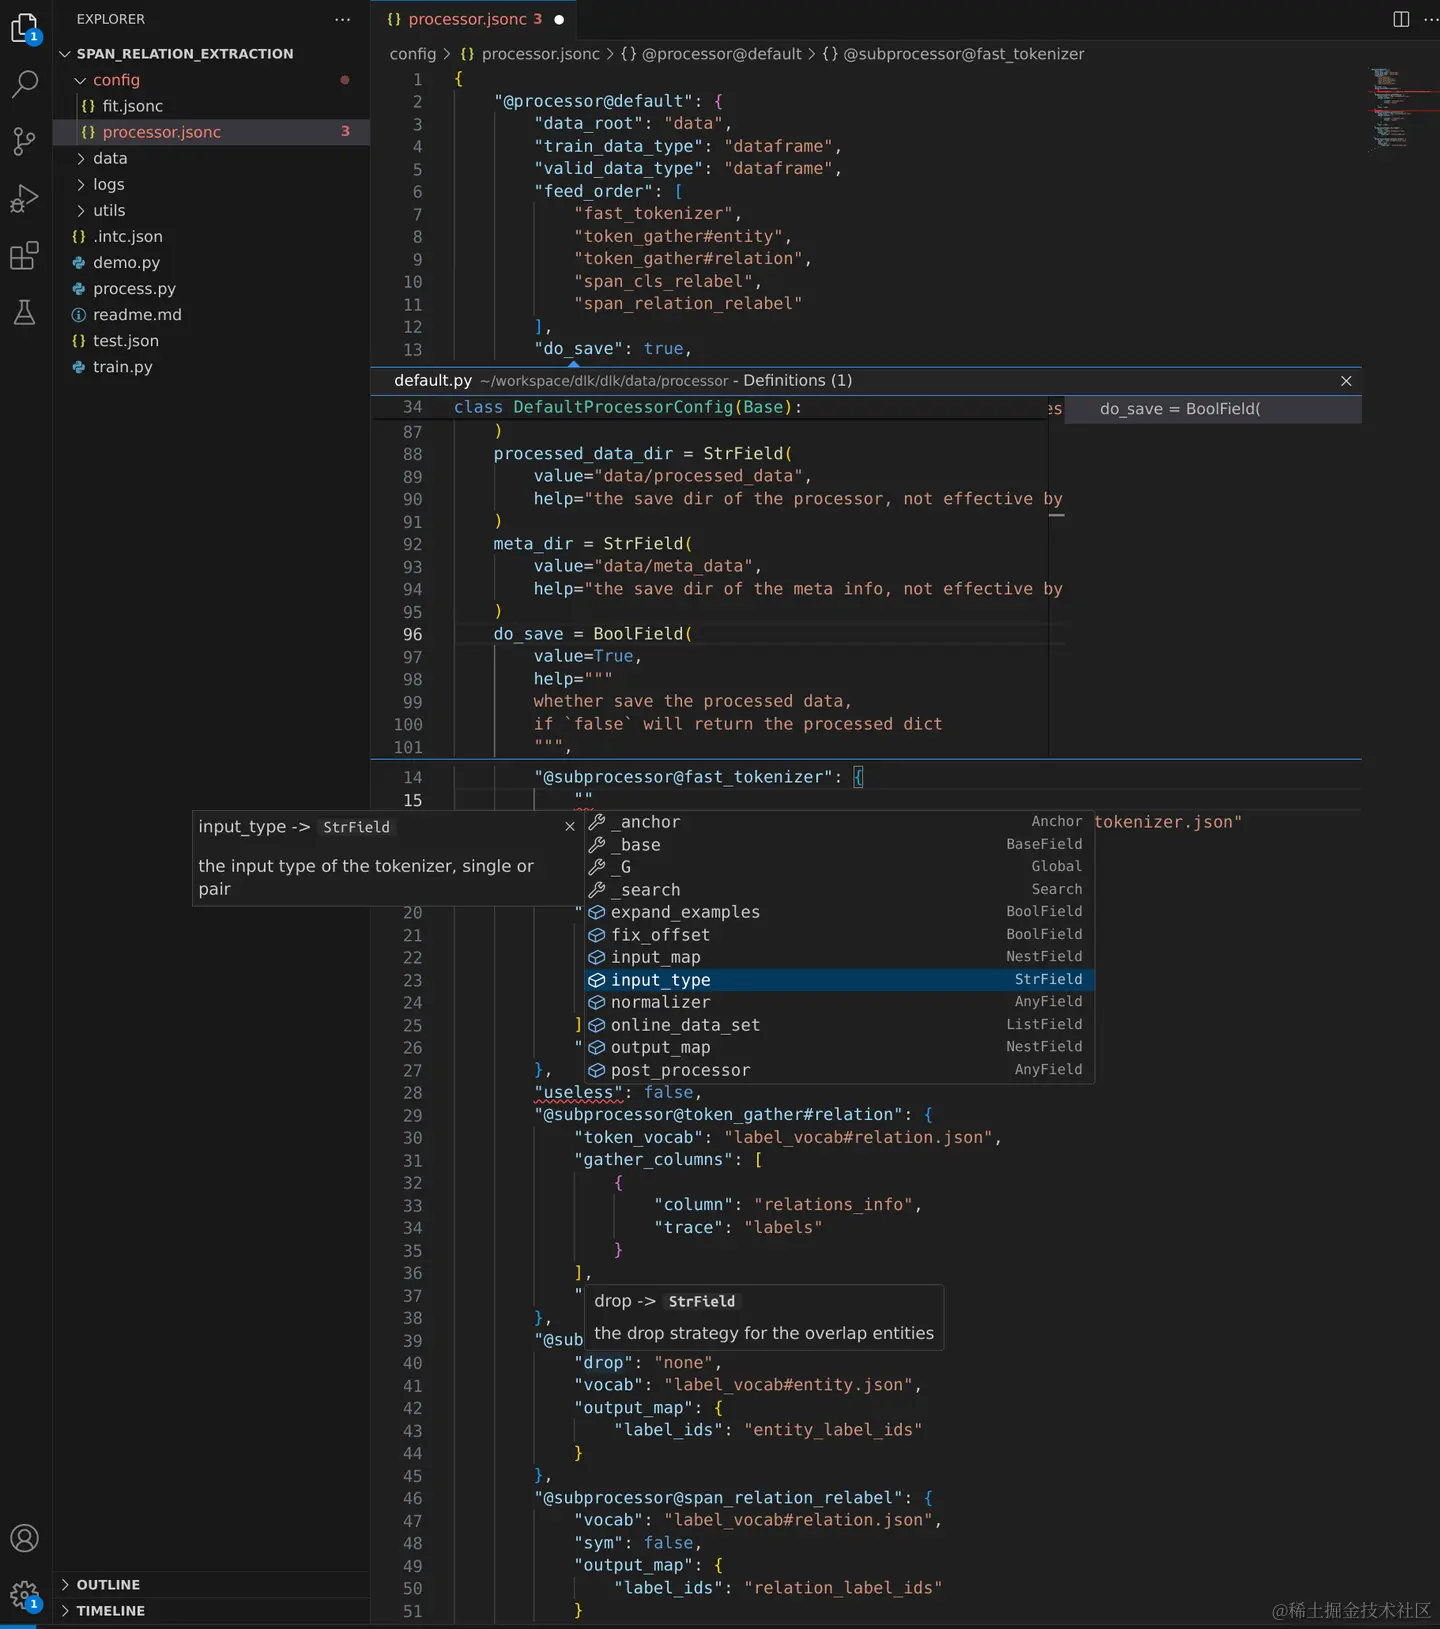Open the Testing flask icon
The height and width of the screenshot is (1629, 1440).
coord(25,313)
